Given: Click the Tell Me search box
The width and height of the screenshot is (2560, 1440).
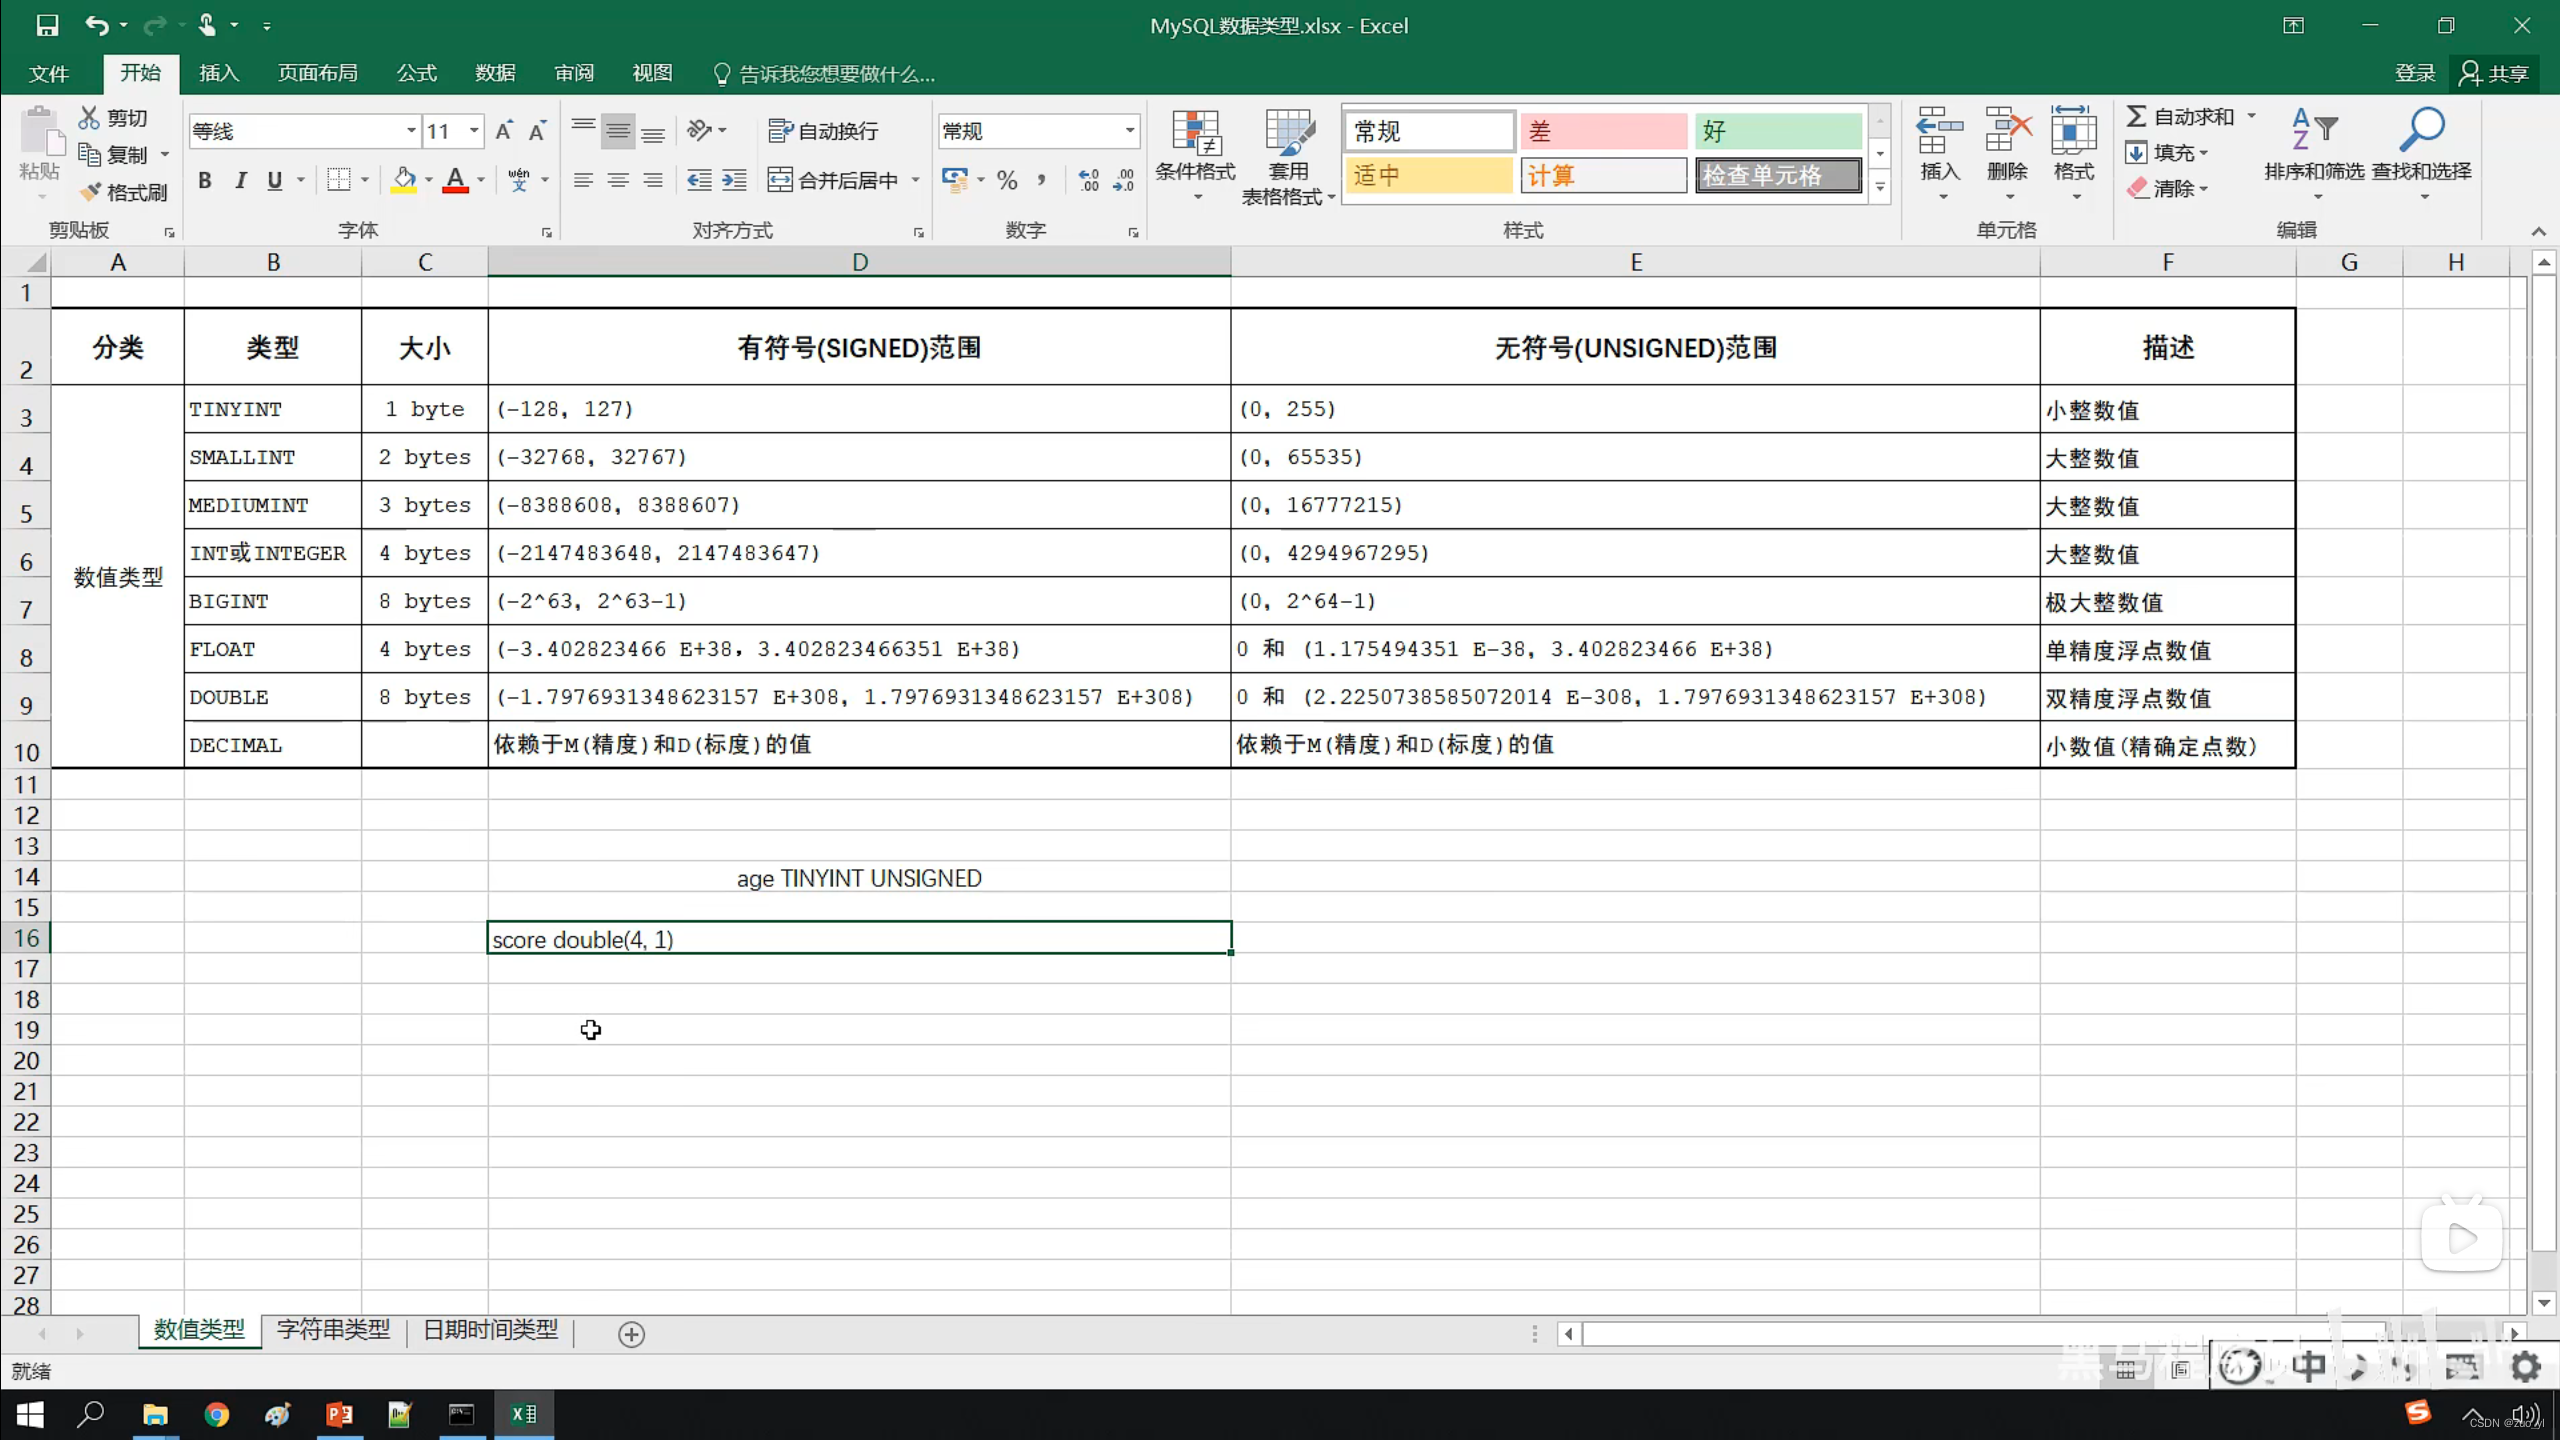Looking at the screenshot, I should [824, 74].
